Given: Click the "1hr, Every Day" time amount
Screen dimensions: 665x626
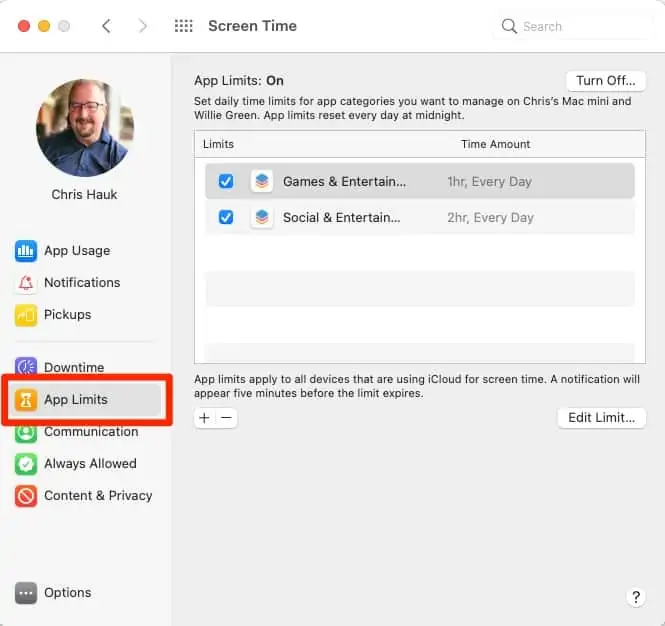Looking at the screenshot, I should click(x=489, y=182).
